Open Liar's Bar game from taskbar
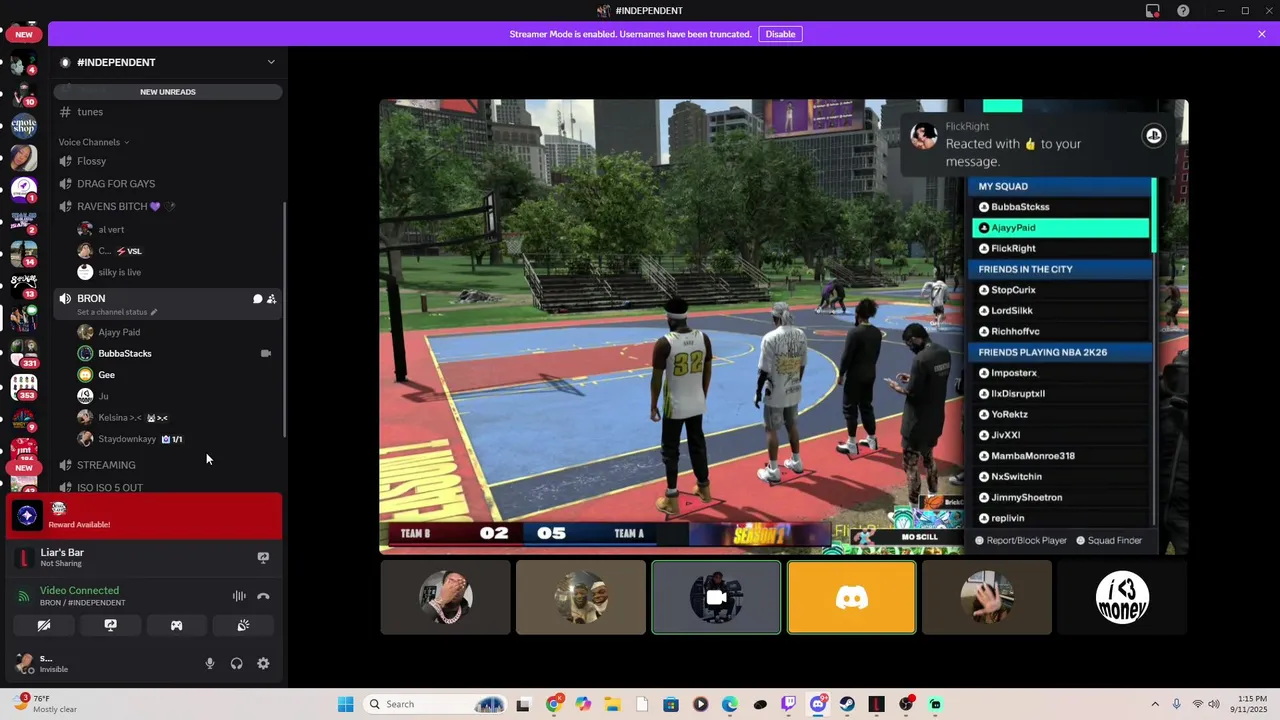This screenshot has width=1280, height=720. pos(876,704)
